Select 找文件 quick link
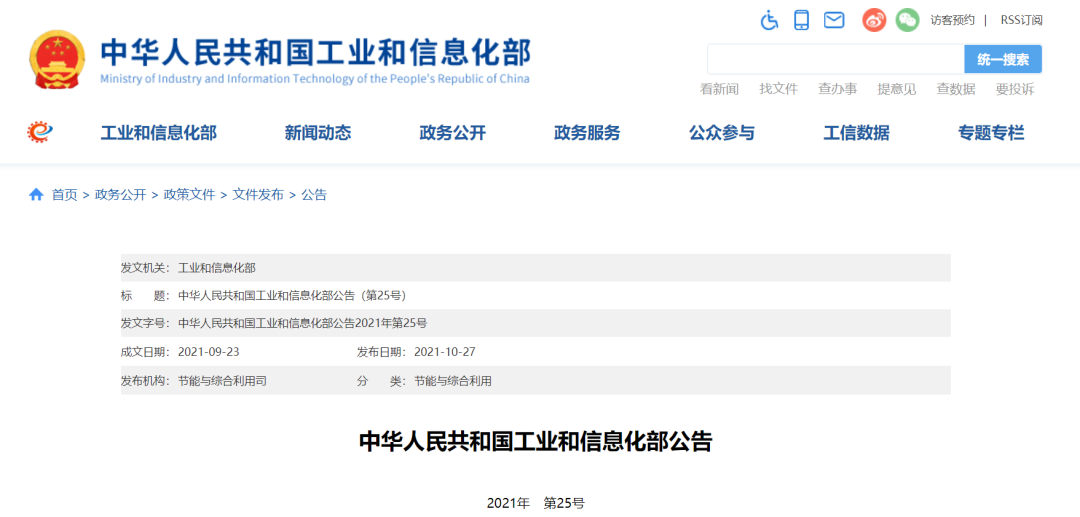Image resolution: width=1080 pixels, height=517 pixels. tap(778, 89)
